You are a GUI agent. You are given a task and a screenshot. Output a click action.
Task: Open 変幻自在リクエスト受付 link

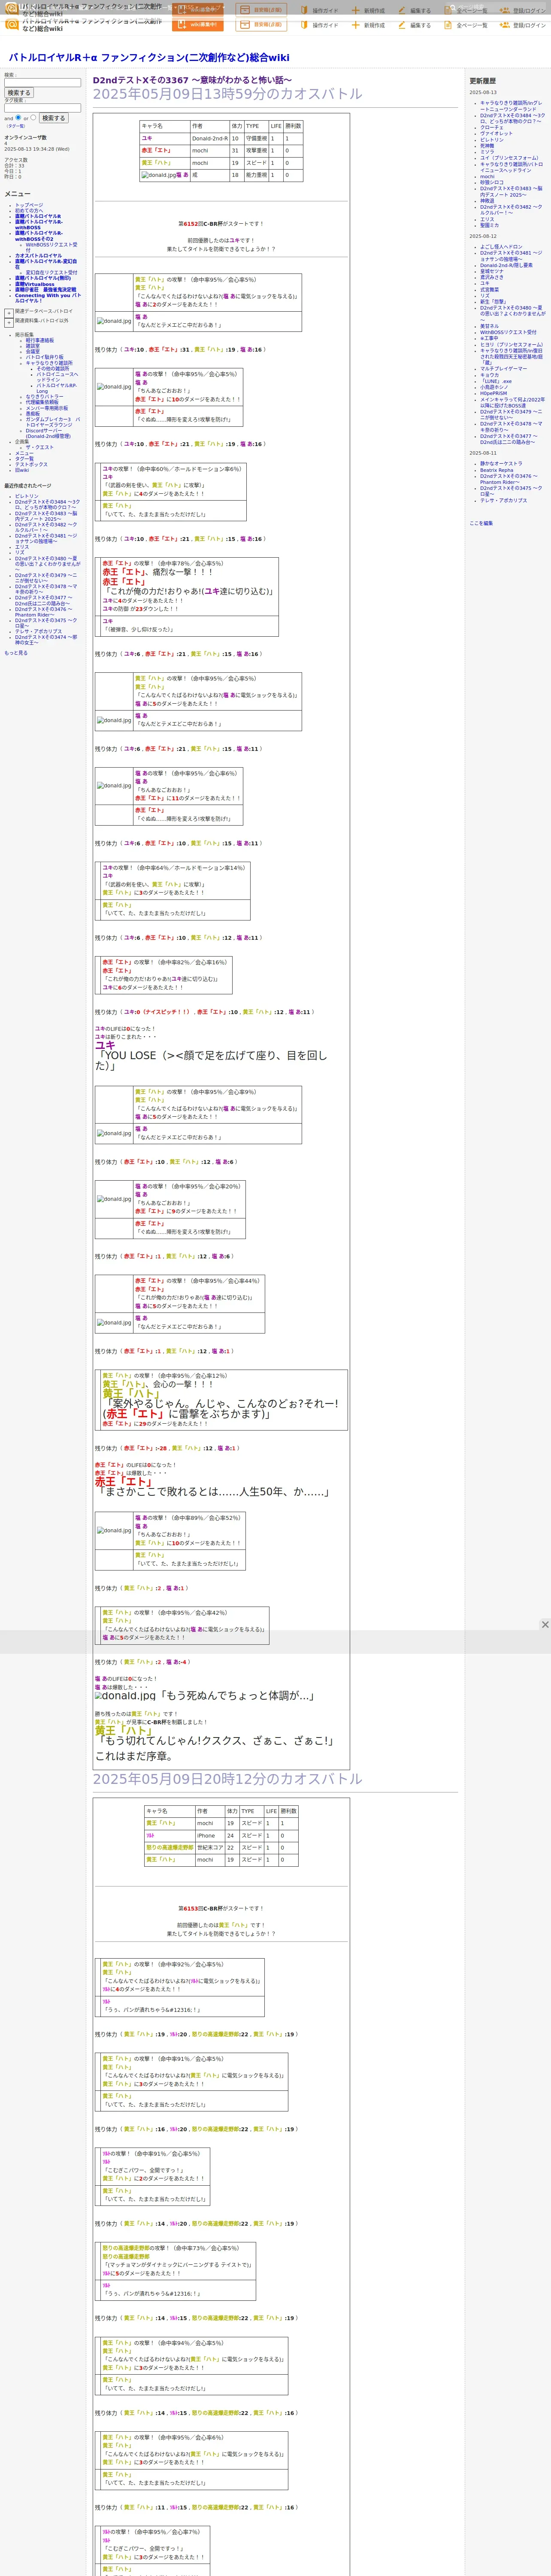tap(51, 272)
